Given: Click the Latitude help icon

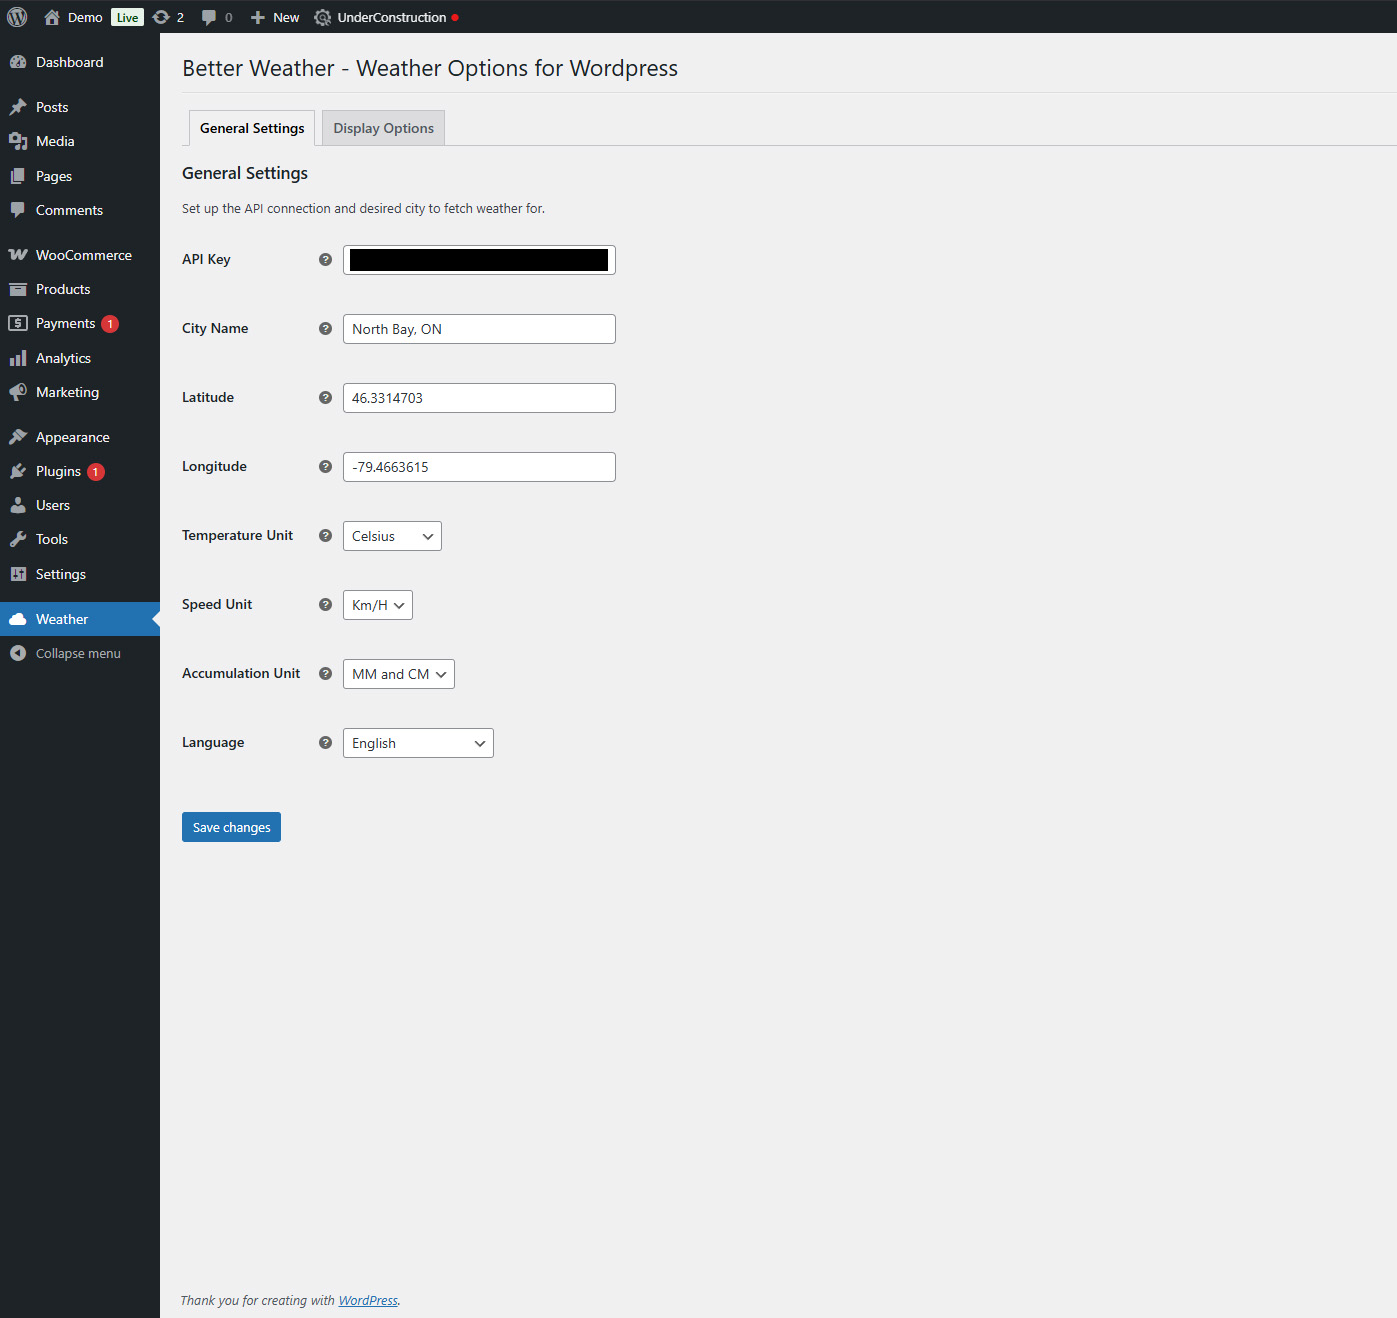Looking at the screenshot, I should (x=325, y=397).
